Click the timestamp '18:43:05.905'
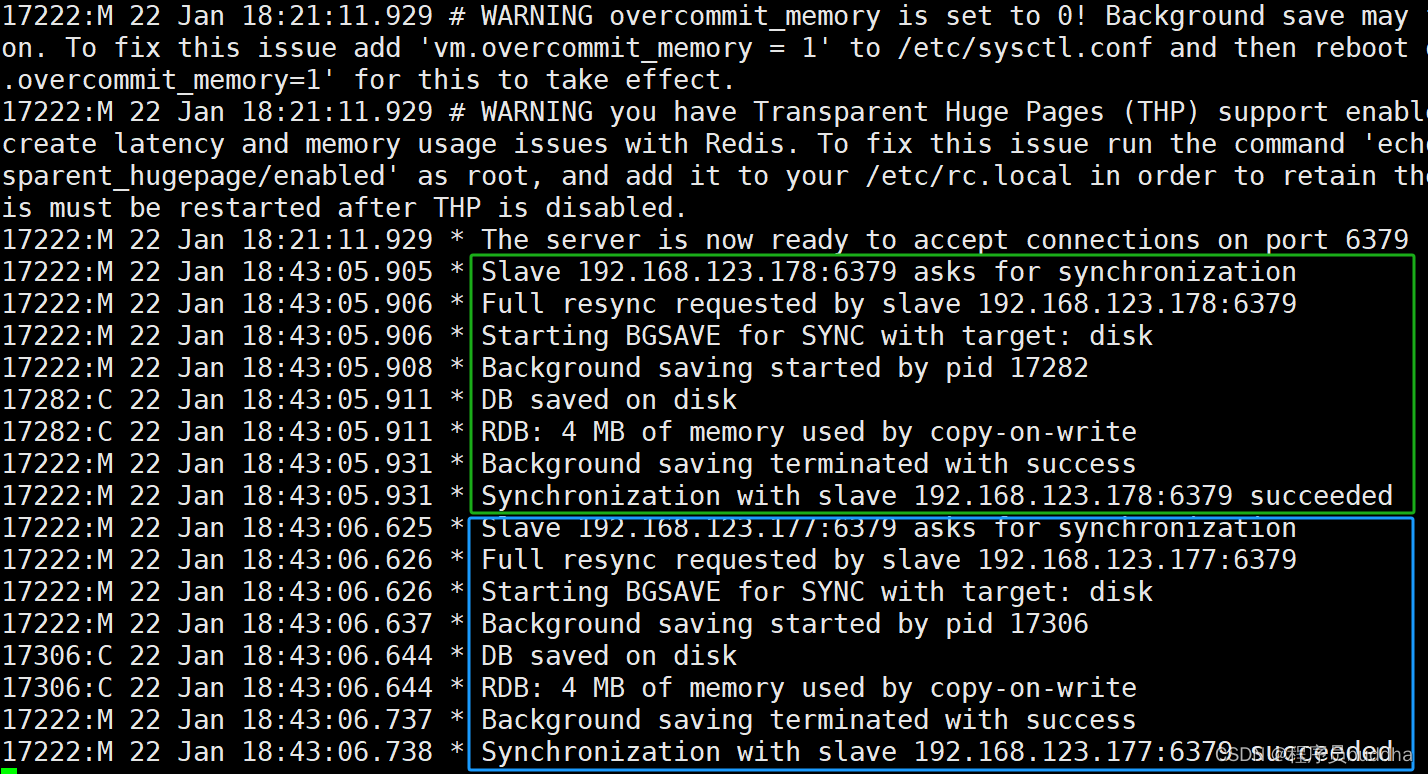1428x774 pixels. pyautogui.click(x=337, y=272)
